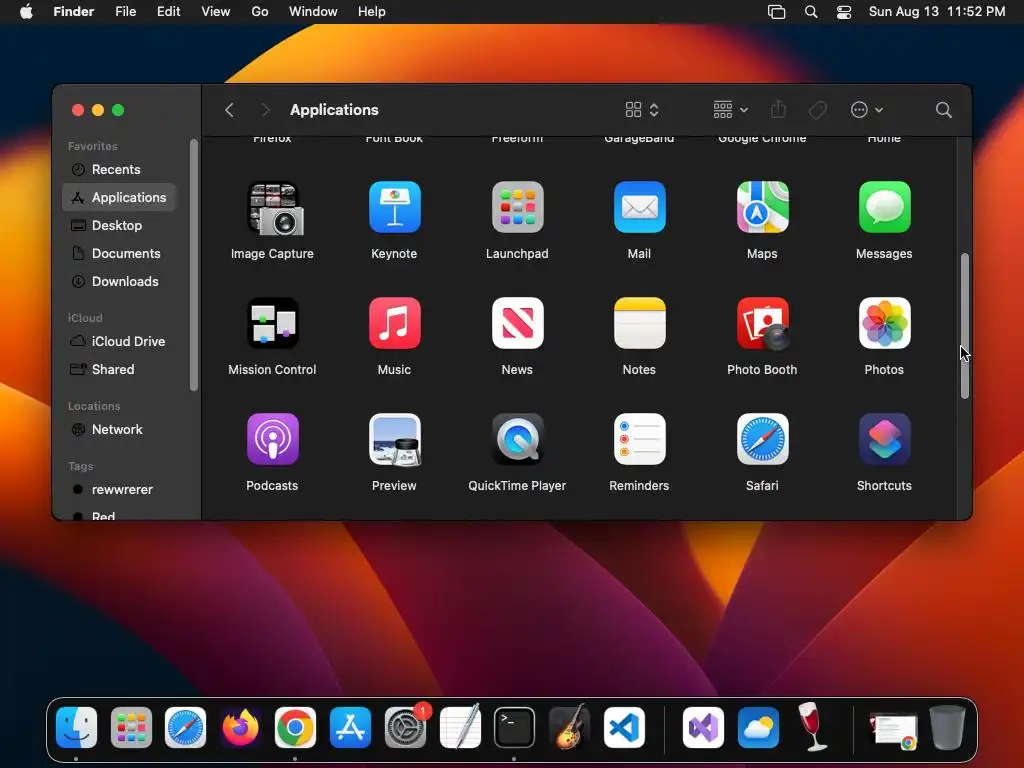The height and width of the screenshot is (768, 1024).
Task: Click the Safari icon in Applications folder
Action: click(762, 440)
